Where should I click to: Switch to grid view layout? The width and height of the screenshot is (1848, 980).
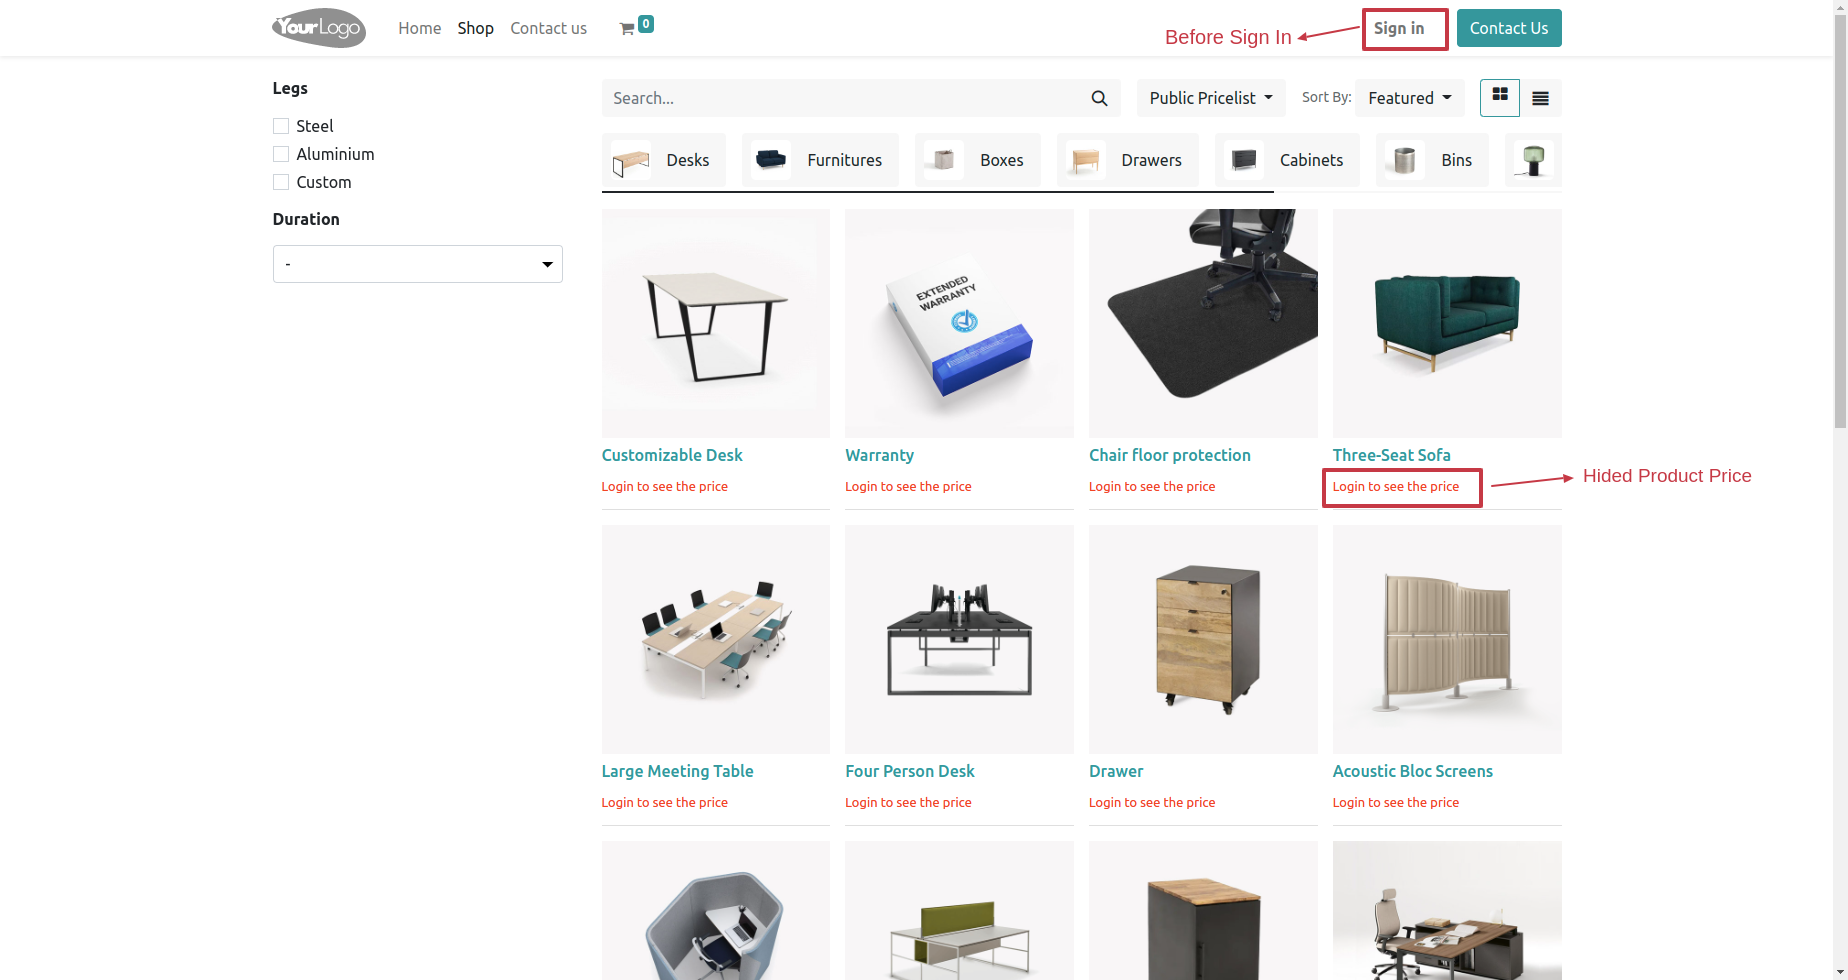[x=1500, y=98]
